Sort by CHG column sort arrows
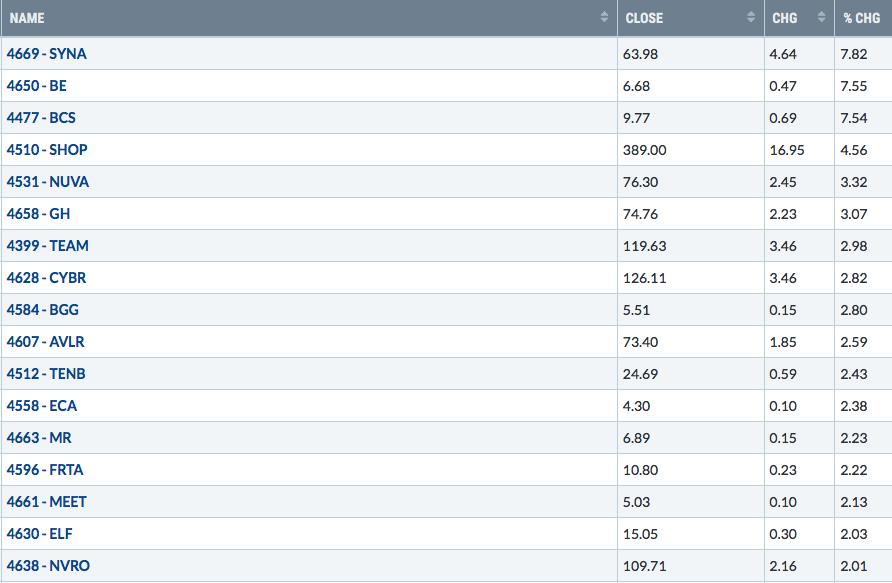Screen dimensions: 892x583 [821, 17]
